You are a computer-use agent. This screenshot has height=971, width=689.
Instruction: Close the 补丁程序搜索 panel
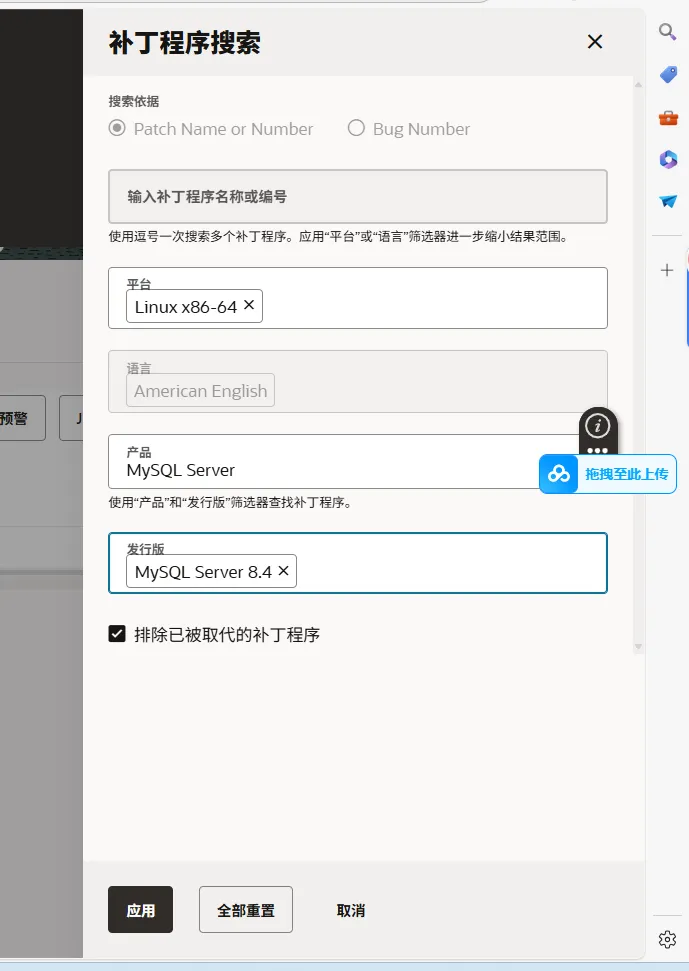pyautogui.click(x=594, y=41)
